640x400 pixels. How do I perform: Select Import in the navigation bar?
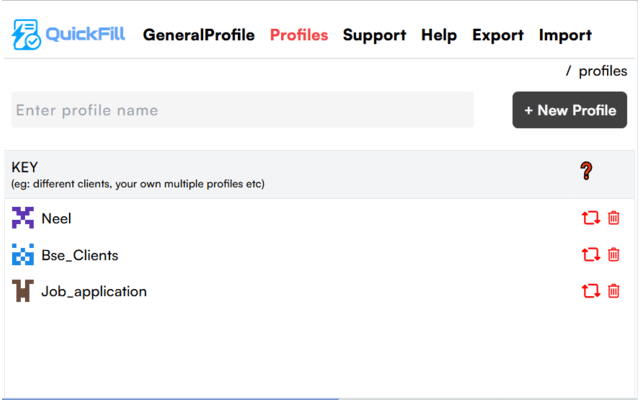(565, 36)
